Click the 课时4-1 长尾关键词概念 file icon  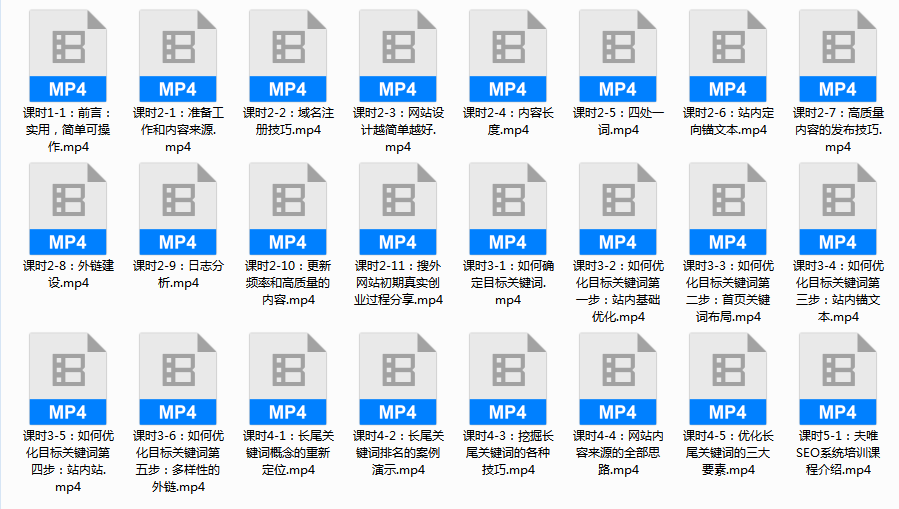point(288,378)
